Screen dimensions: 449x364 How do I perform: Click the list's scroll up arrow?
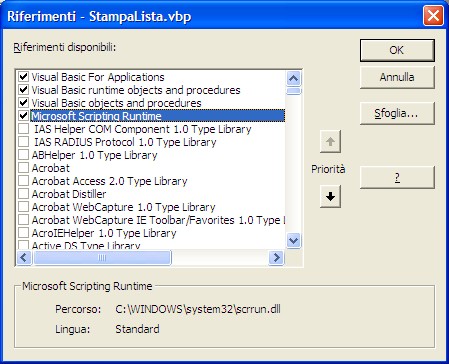tap(294, 79)
